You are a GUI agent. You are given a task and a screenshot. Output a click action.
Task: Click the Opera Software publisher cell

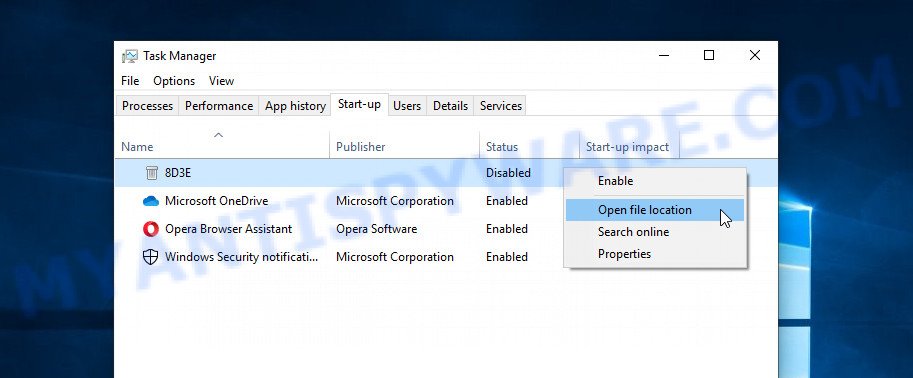click(x=377, y=229)
